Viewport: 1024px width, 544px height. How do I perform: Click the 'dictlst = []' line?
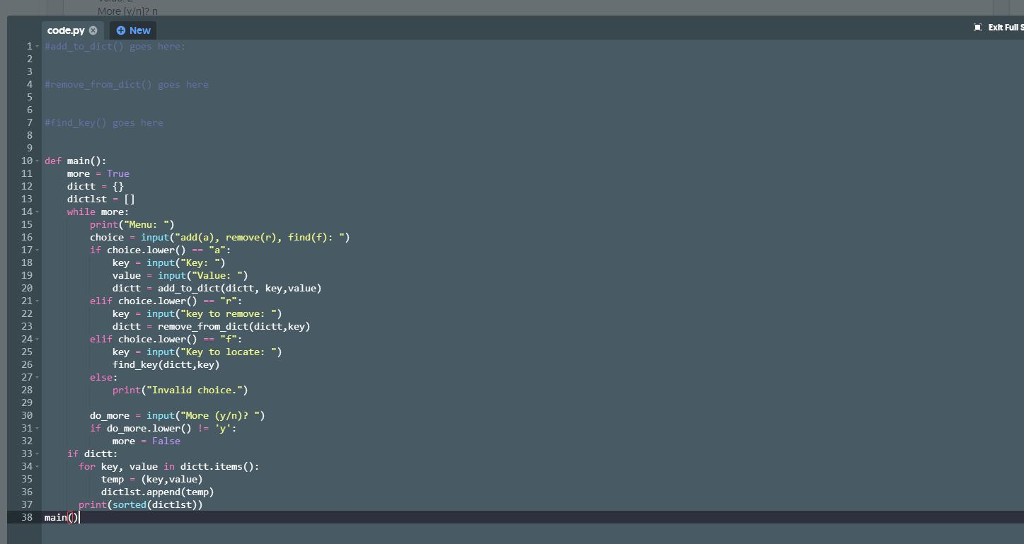101,199
